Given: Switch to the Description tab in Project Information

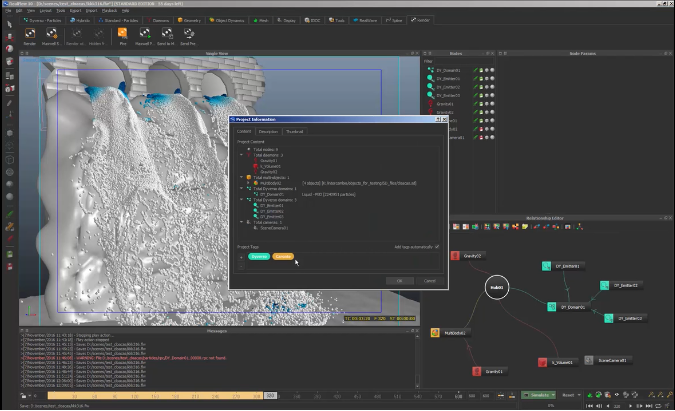Looking at the screenshot, I should tap(268, 132).
